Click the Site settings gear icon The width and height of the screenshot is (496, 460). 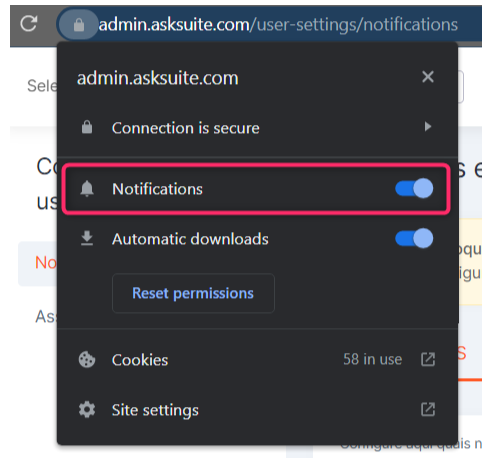click(87, 409)
